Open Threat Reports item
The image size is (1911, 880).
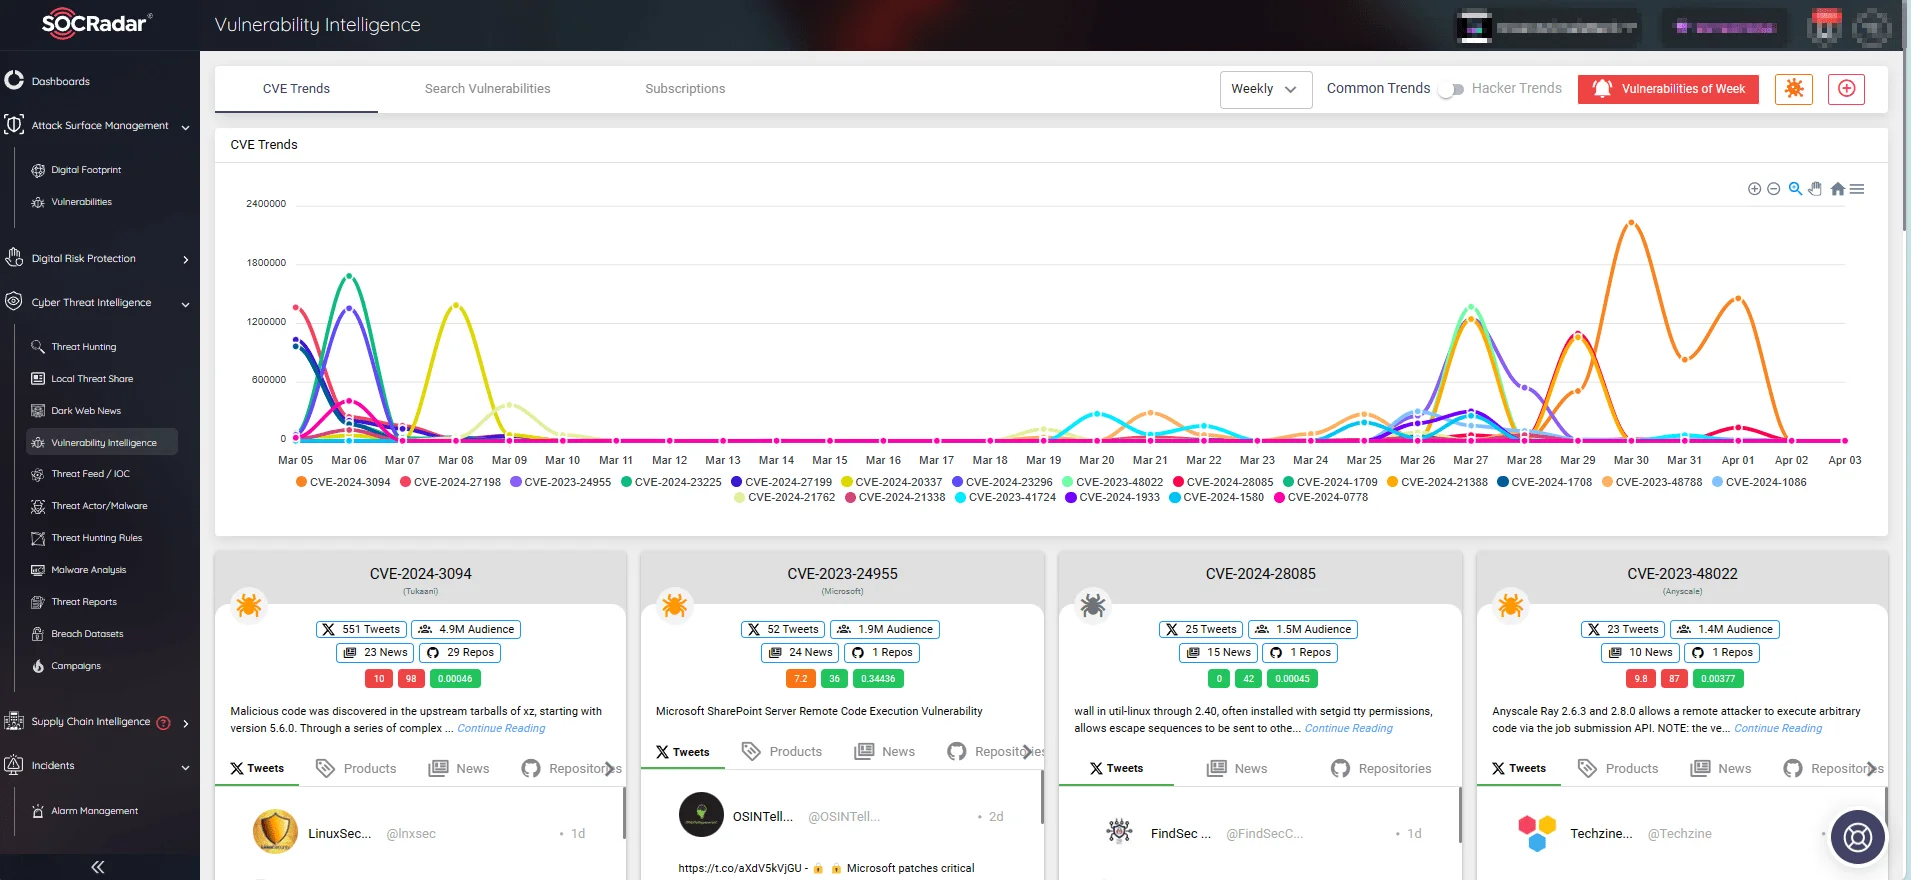pos(84,602)
